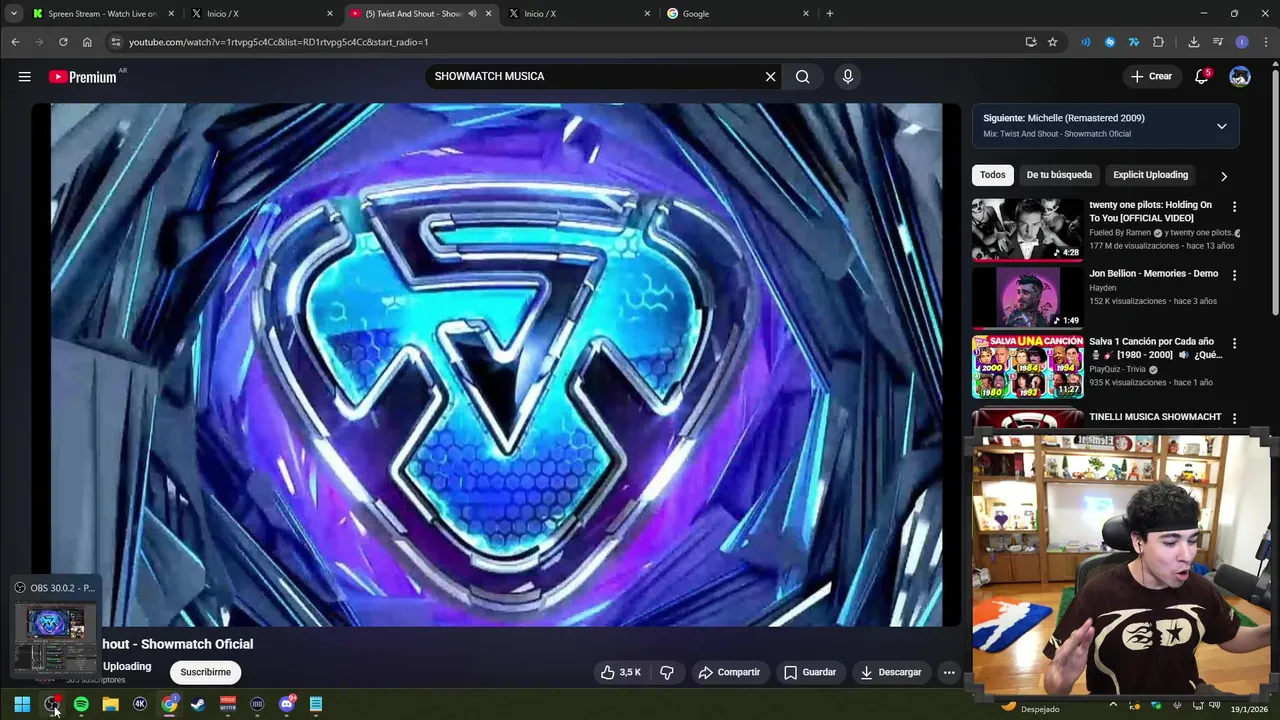Go back in browser history
1280x720 pixels.
point(15,42)
